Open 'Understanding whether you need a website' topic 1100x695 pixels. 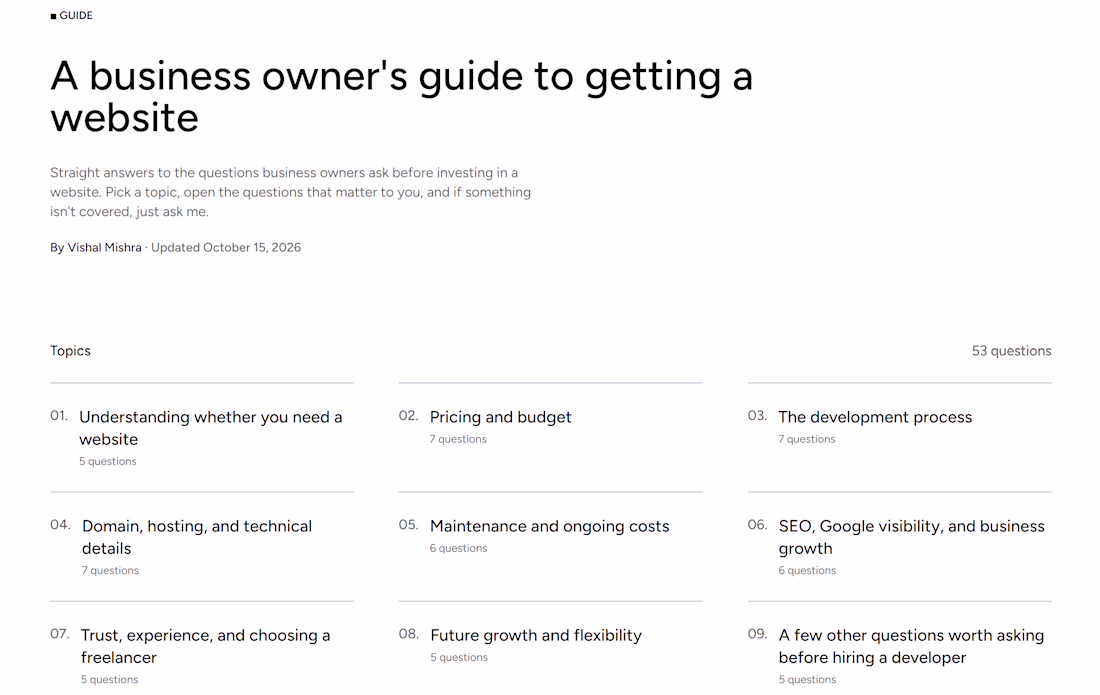point(210,428)
